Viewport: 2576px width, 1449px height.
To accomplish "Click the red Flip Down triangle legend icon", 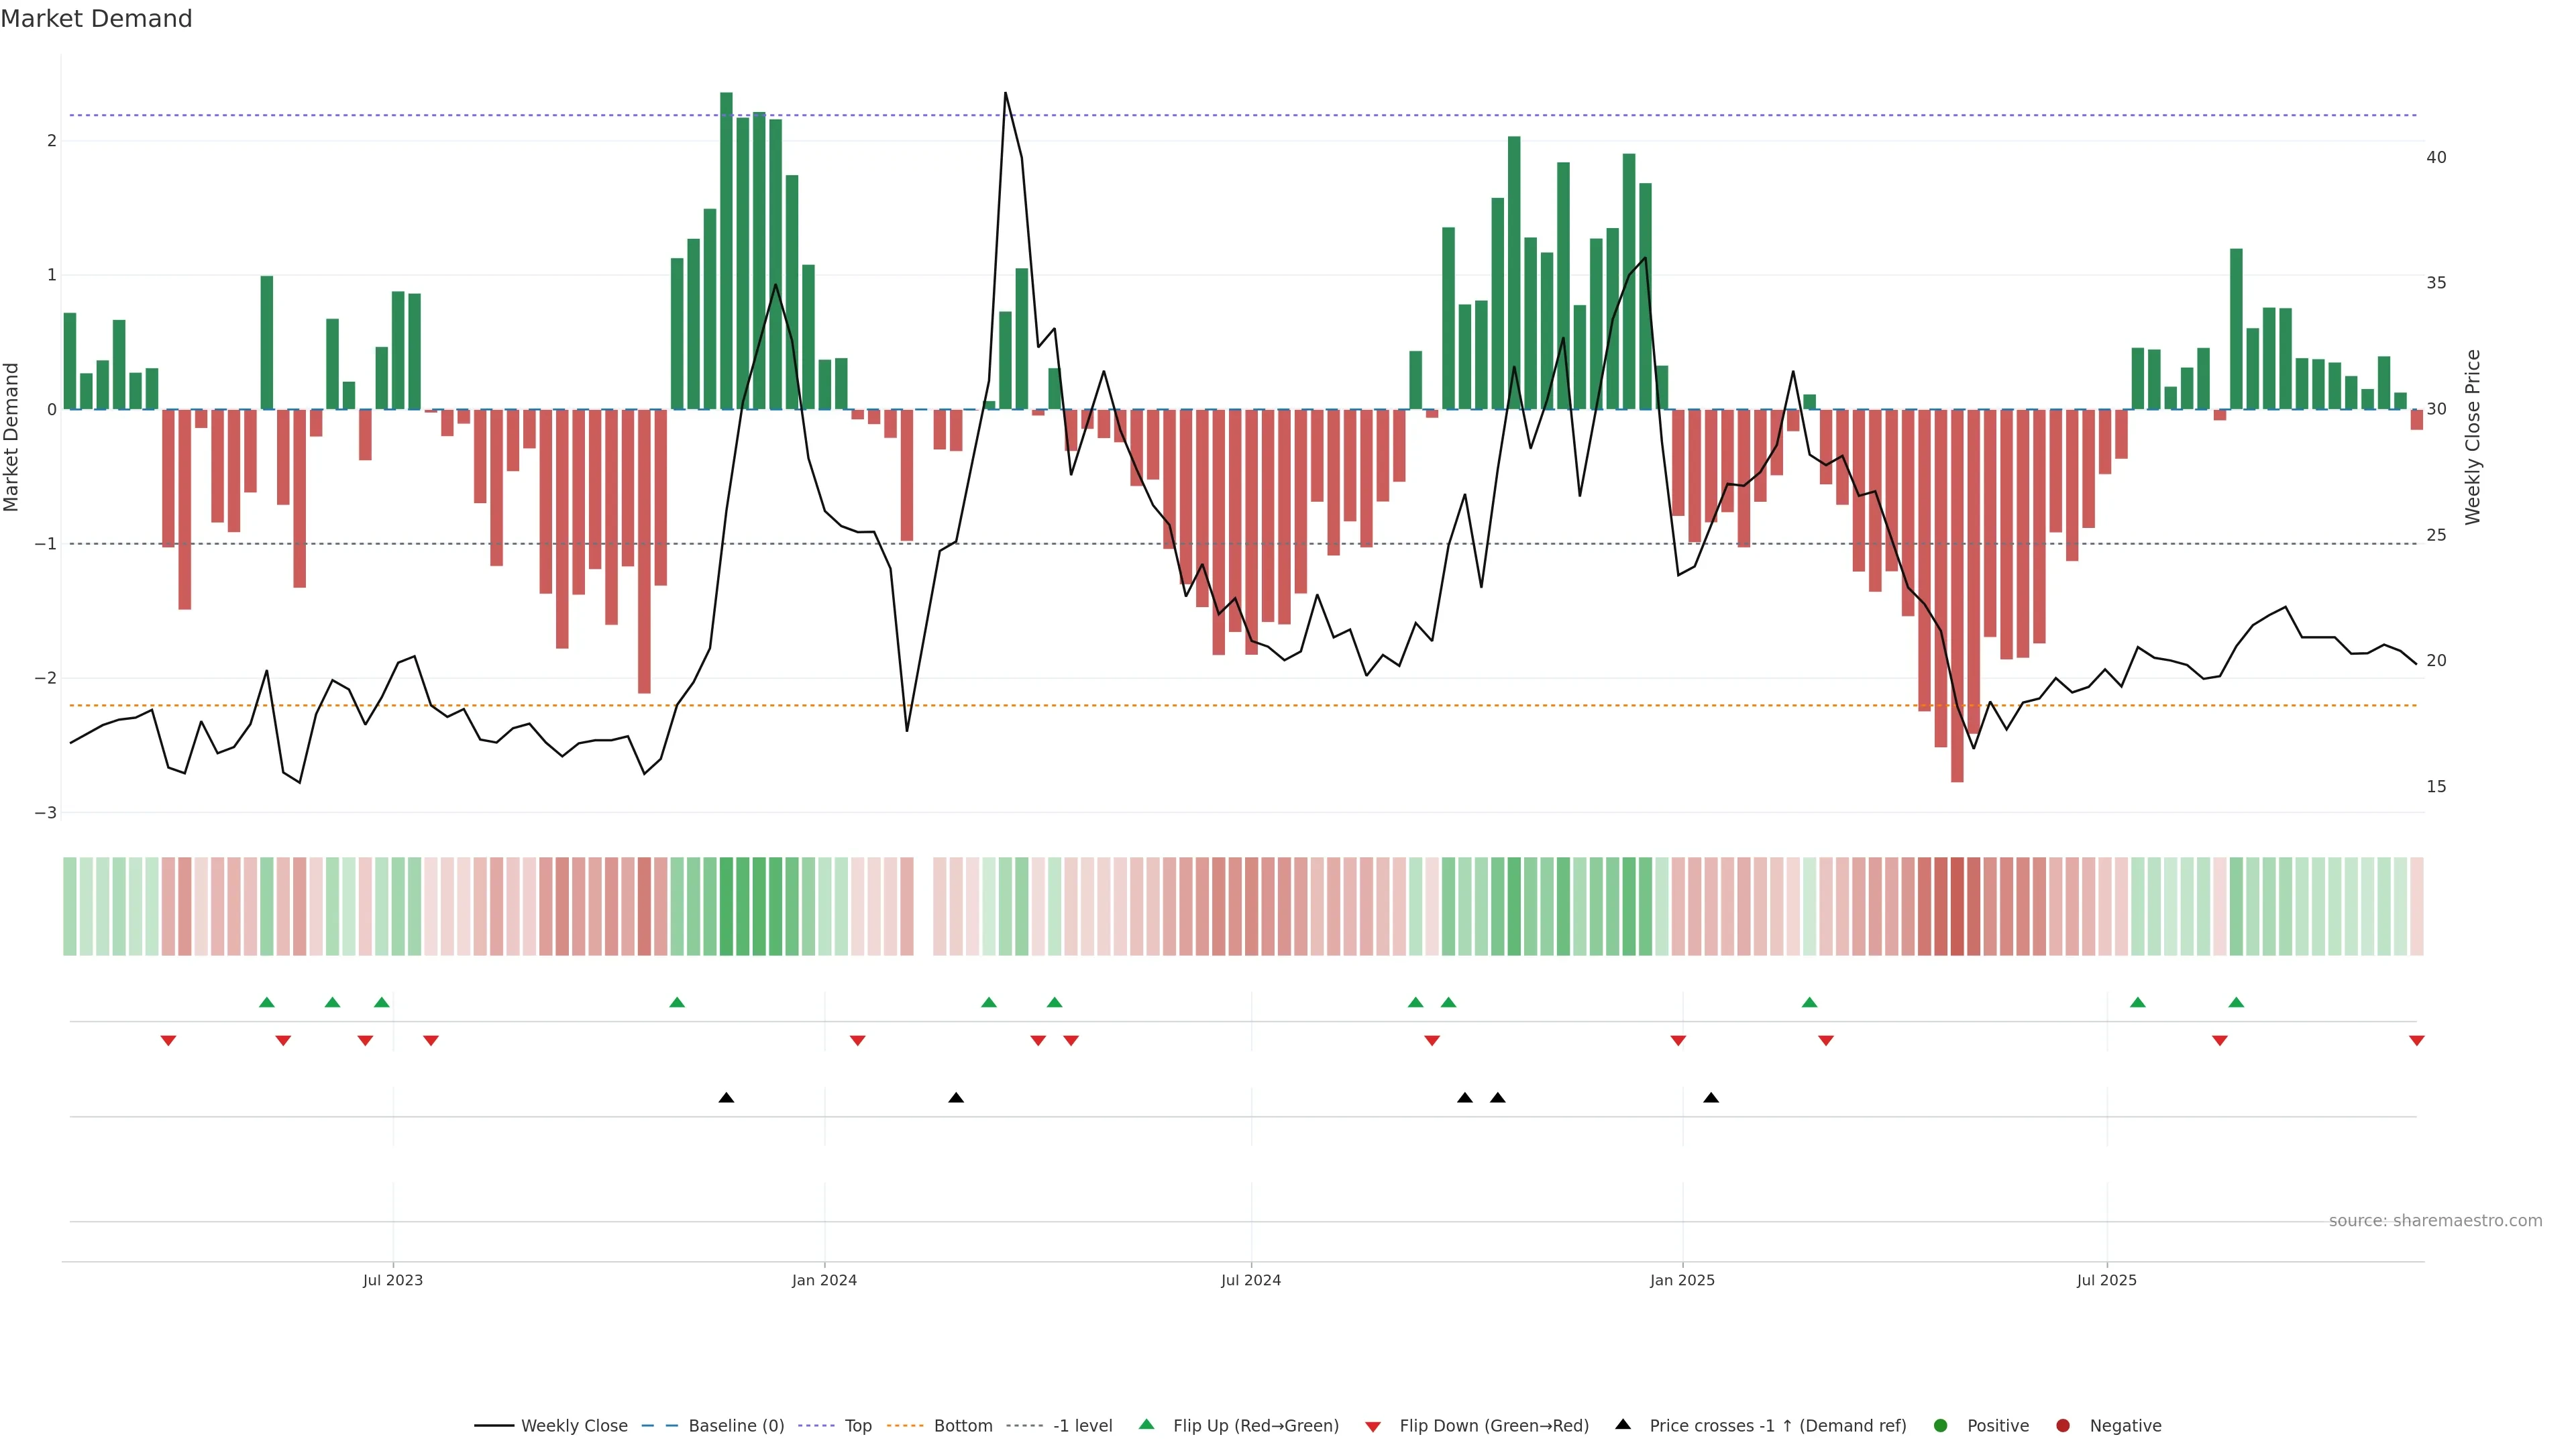I will point(1373,1426).
